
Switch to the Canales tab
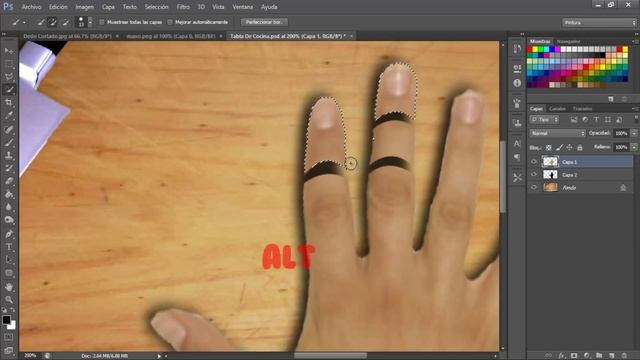[557, 109]
